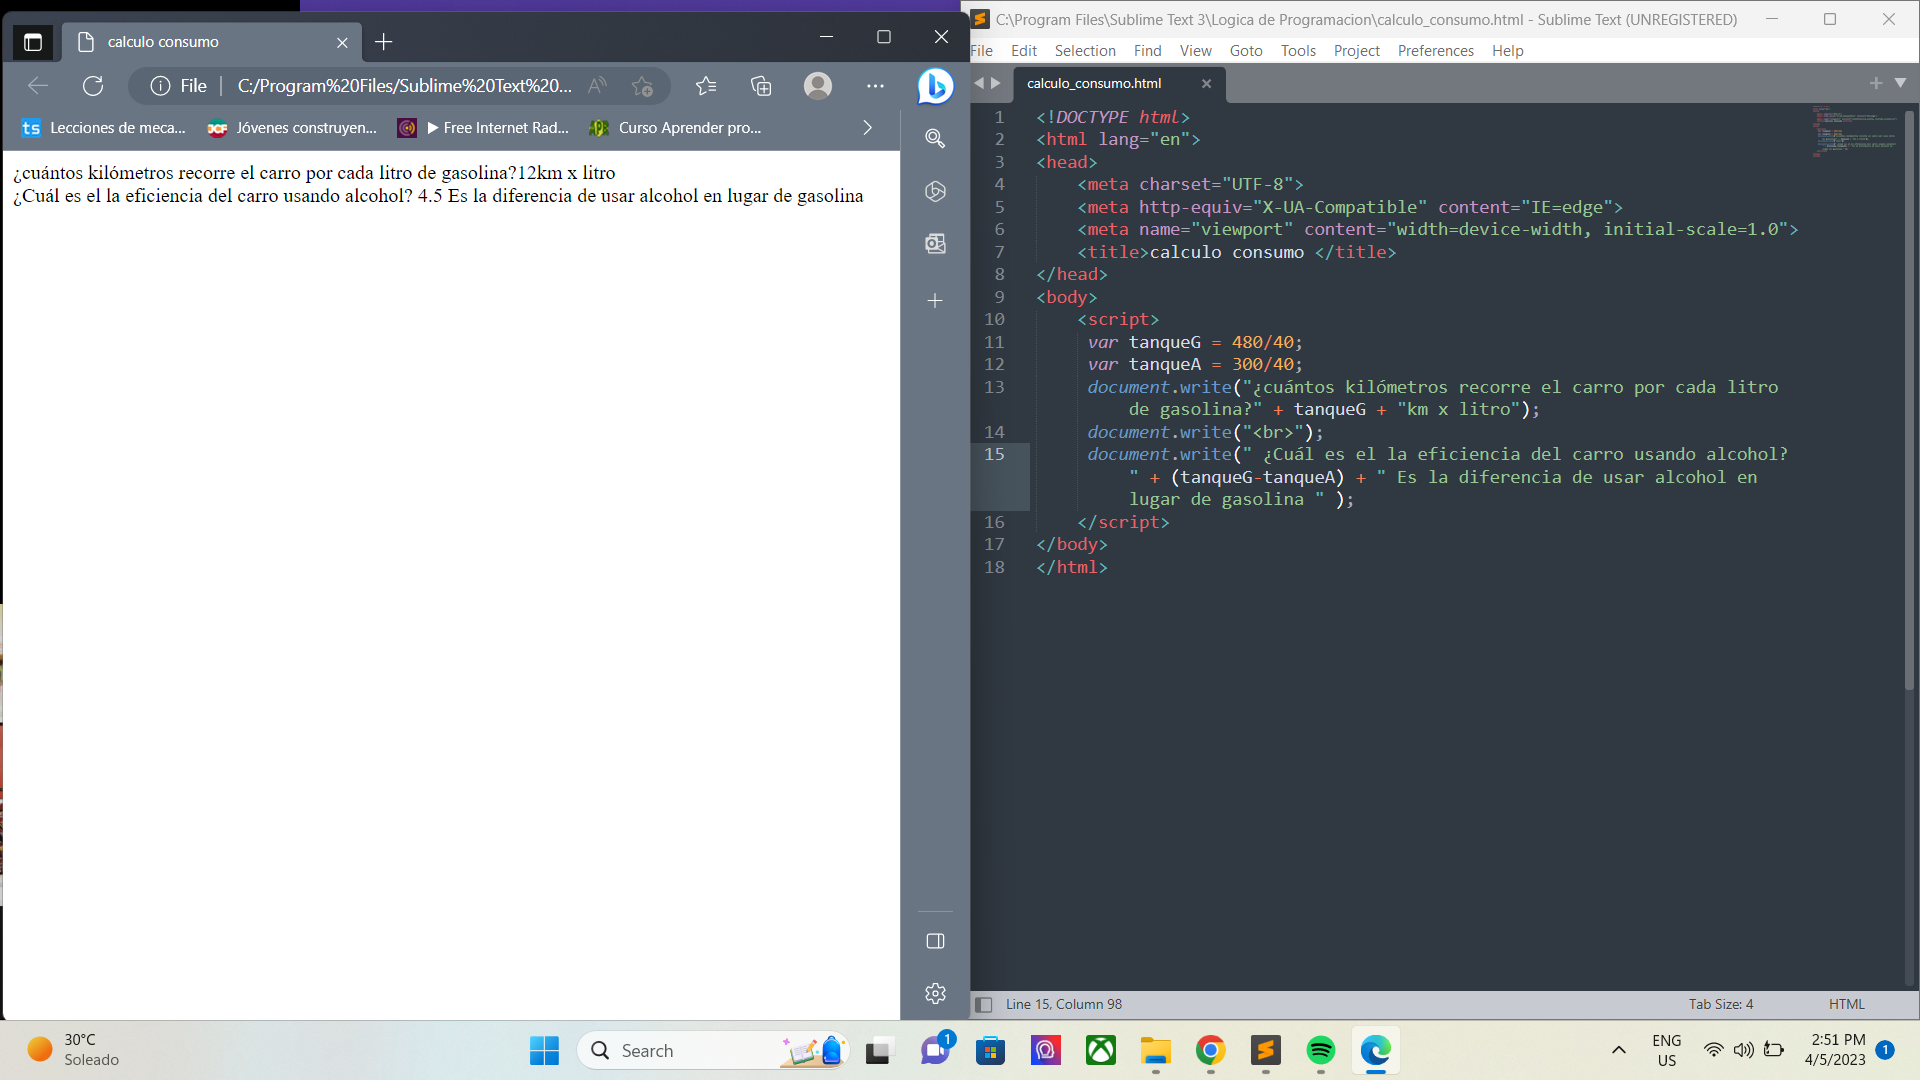Image resolution: width=1920 pixels, height=1080 pixels.
Task: Open the weather widget 30°C Soleado
Action: click(x=73, y=1050)
